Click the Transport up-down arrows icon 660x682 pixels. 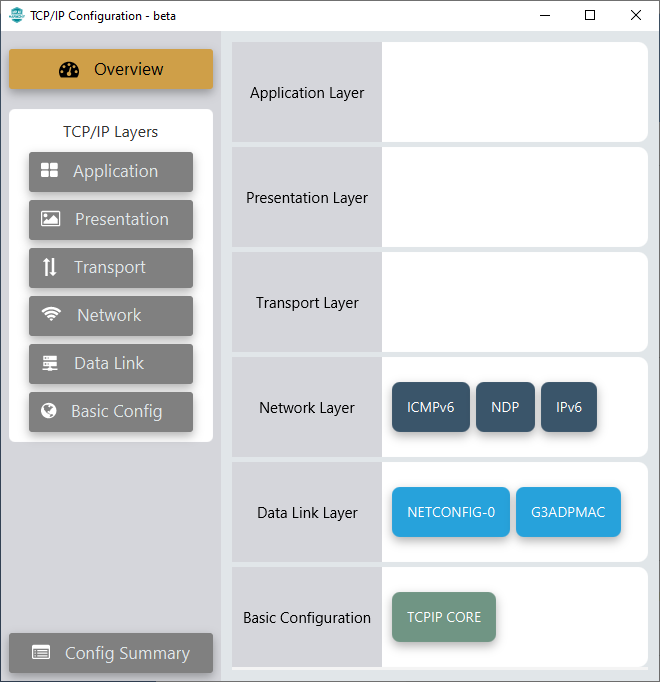[50, 267]
